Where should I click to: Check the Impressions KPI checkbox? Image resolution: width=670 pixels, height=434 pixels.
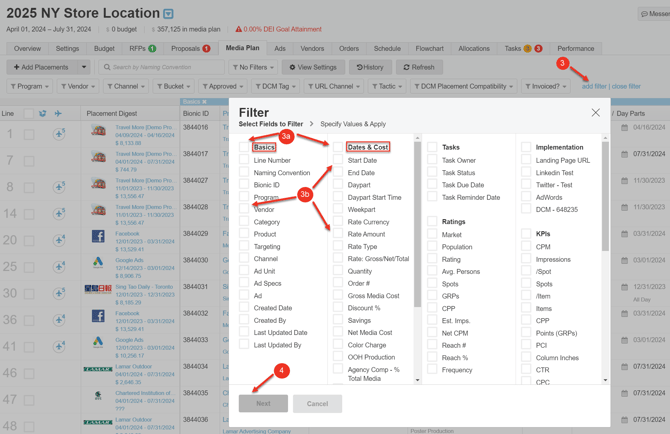(x=526, y=258)
